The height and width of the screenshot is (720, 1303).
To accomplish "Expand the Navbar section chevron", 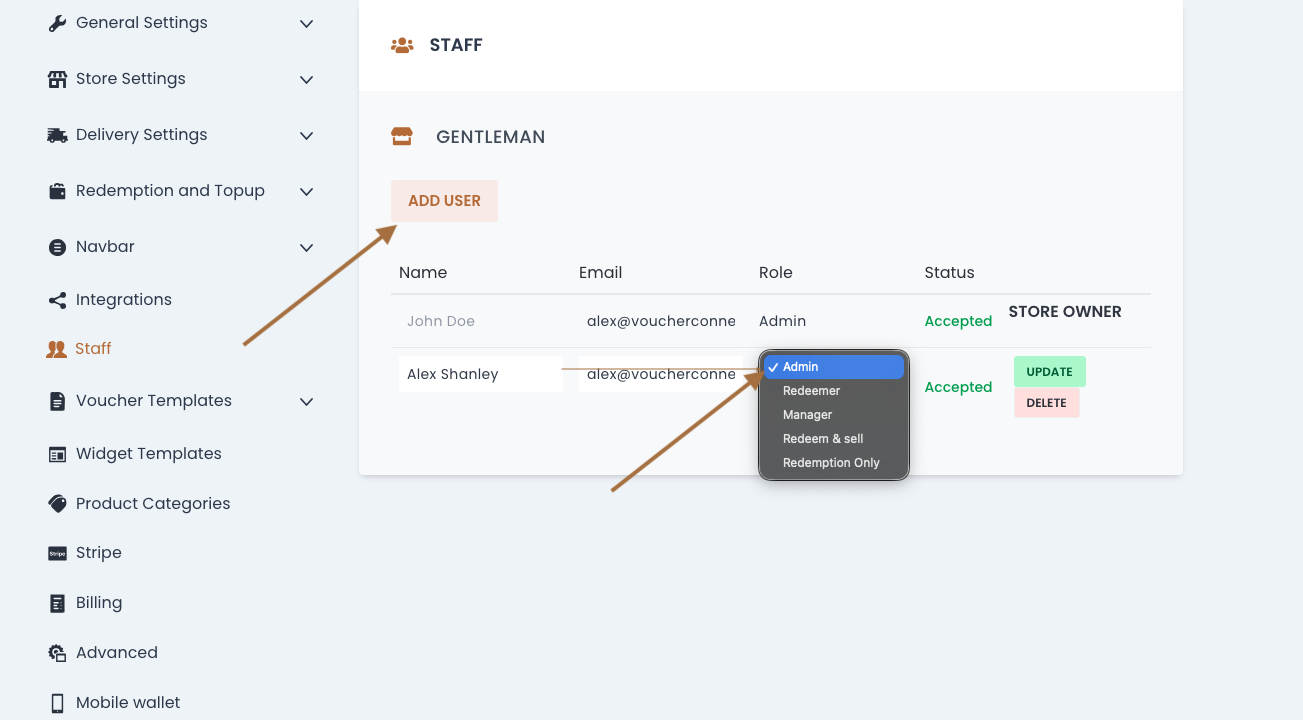I will tap(307, 247).
